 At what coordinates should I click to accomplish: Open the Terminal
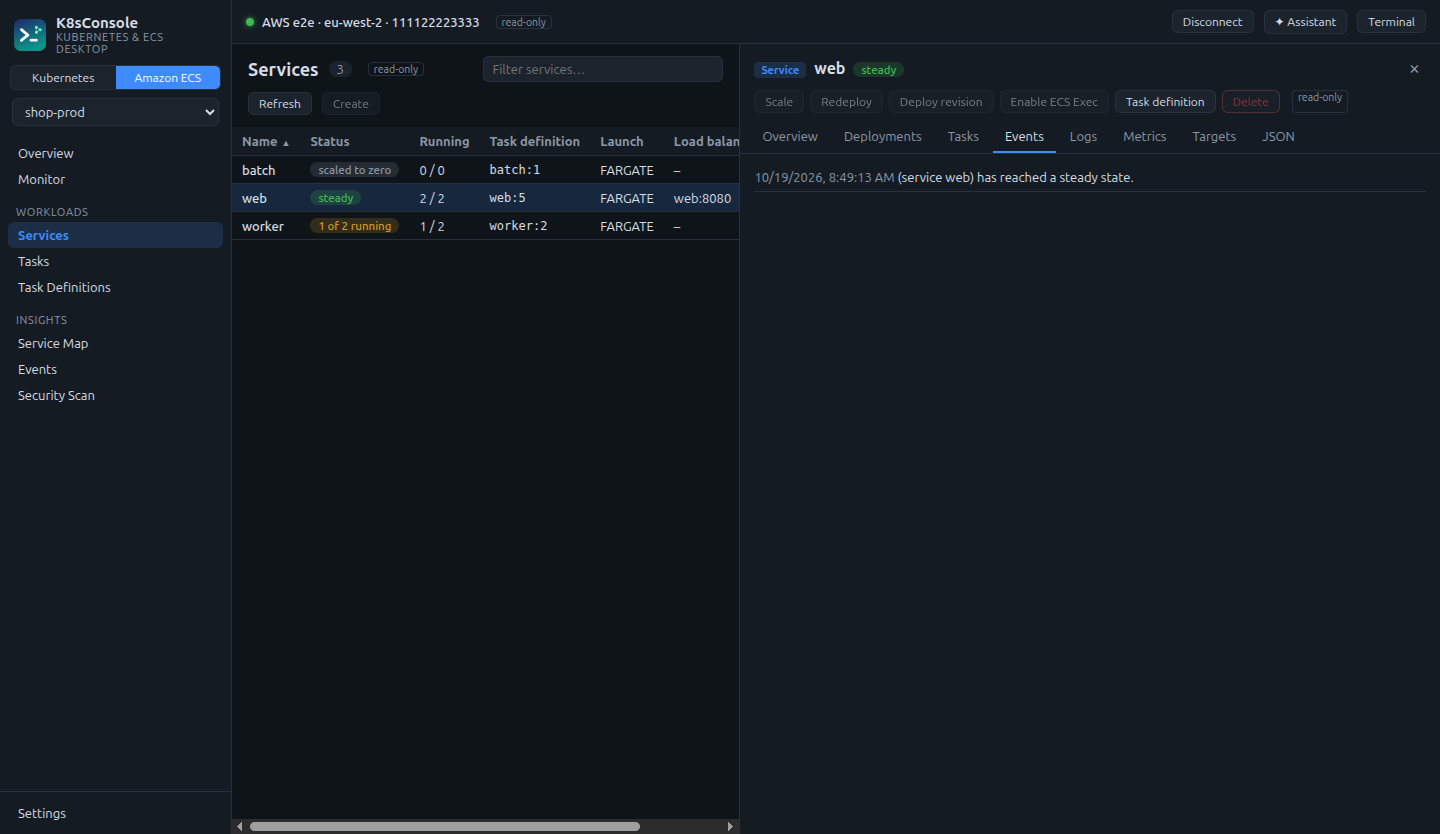point(1391,22)
